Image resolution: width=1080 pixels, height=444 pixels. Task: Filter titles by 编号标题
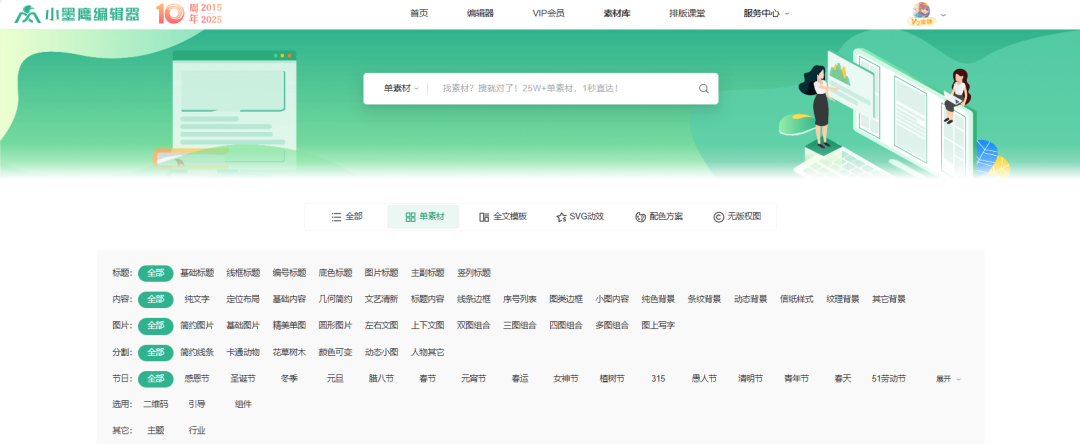coord(289,273)
